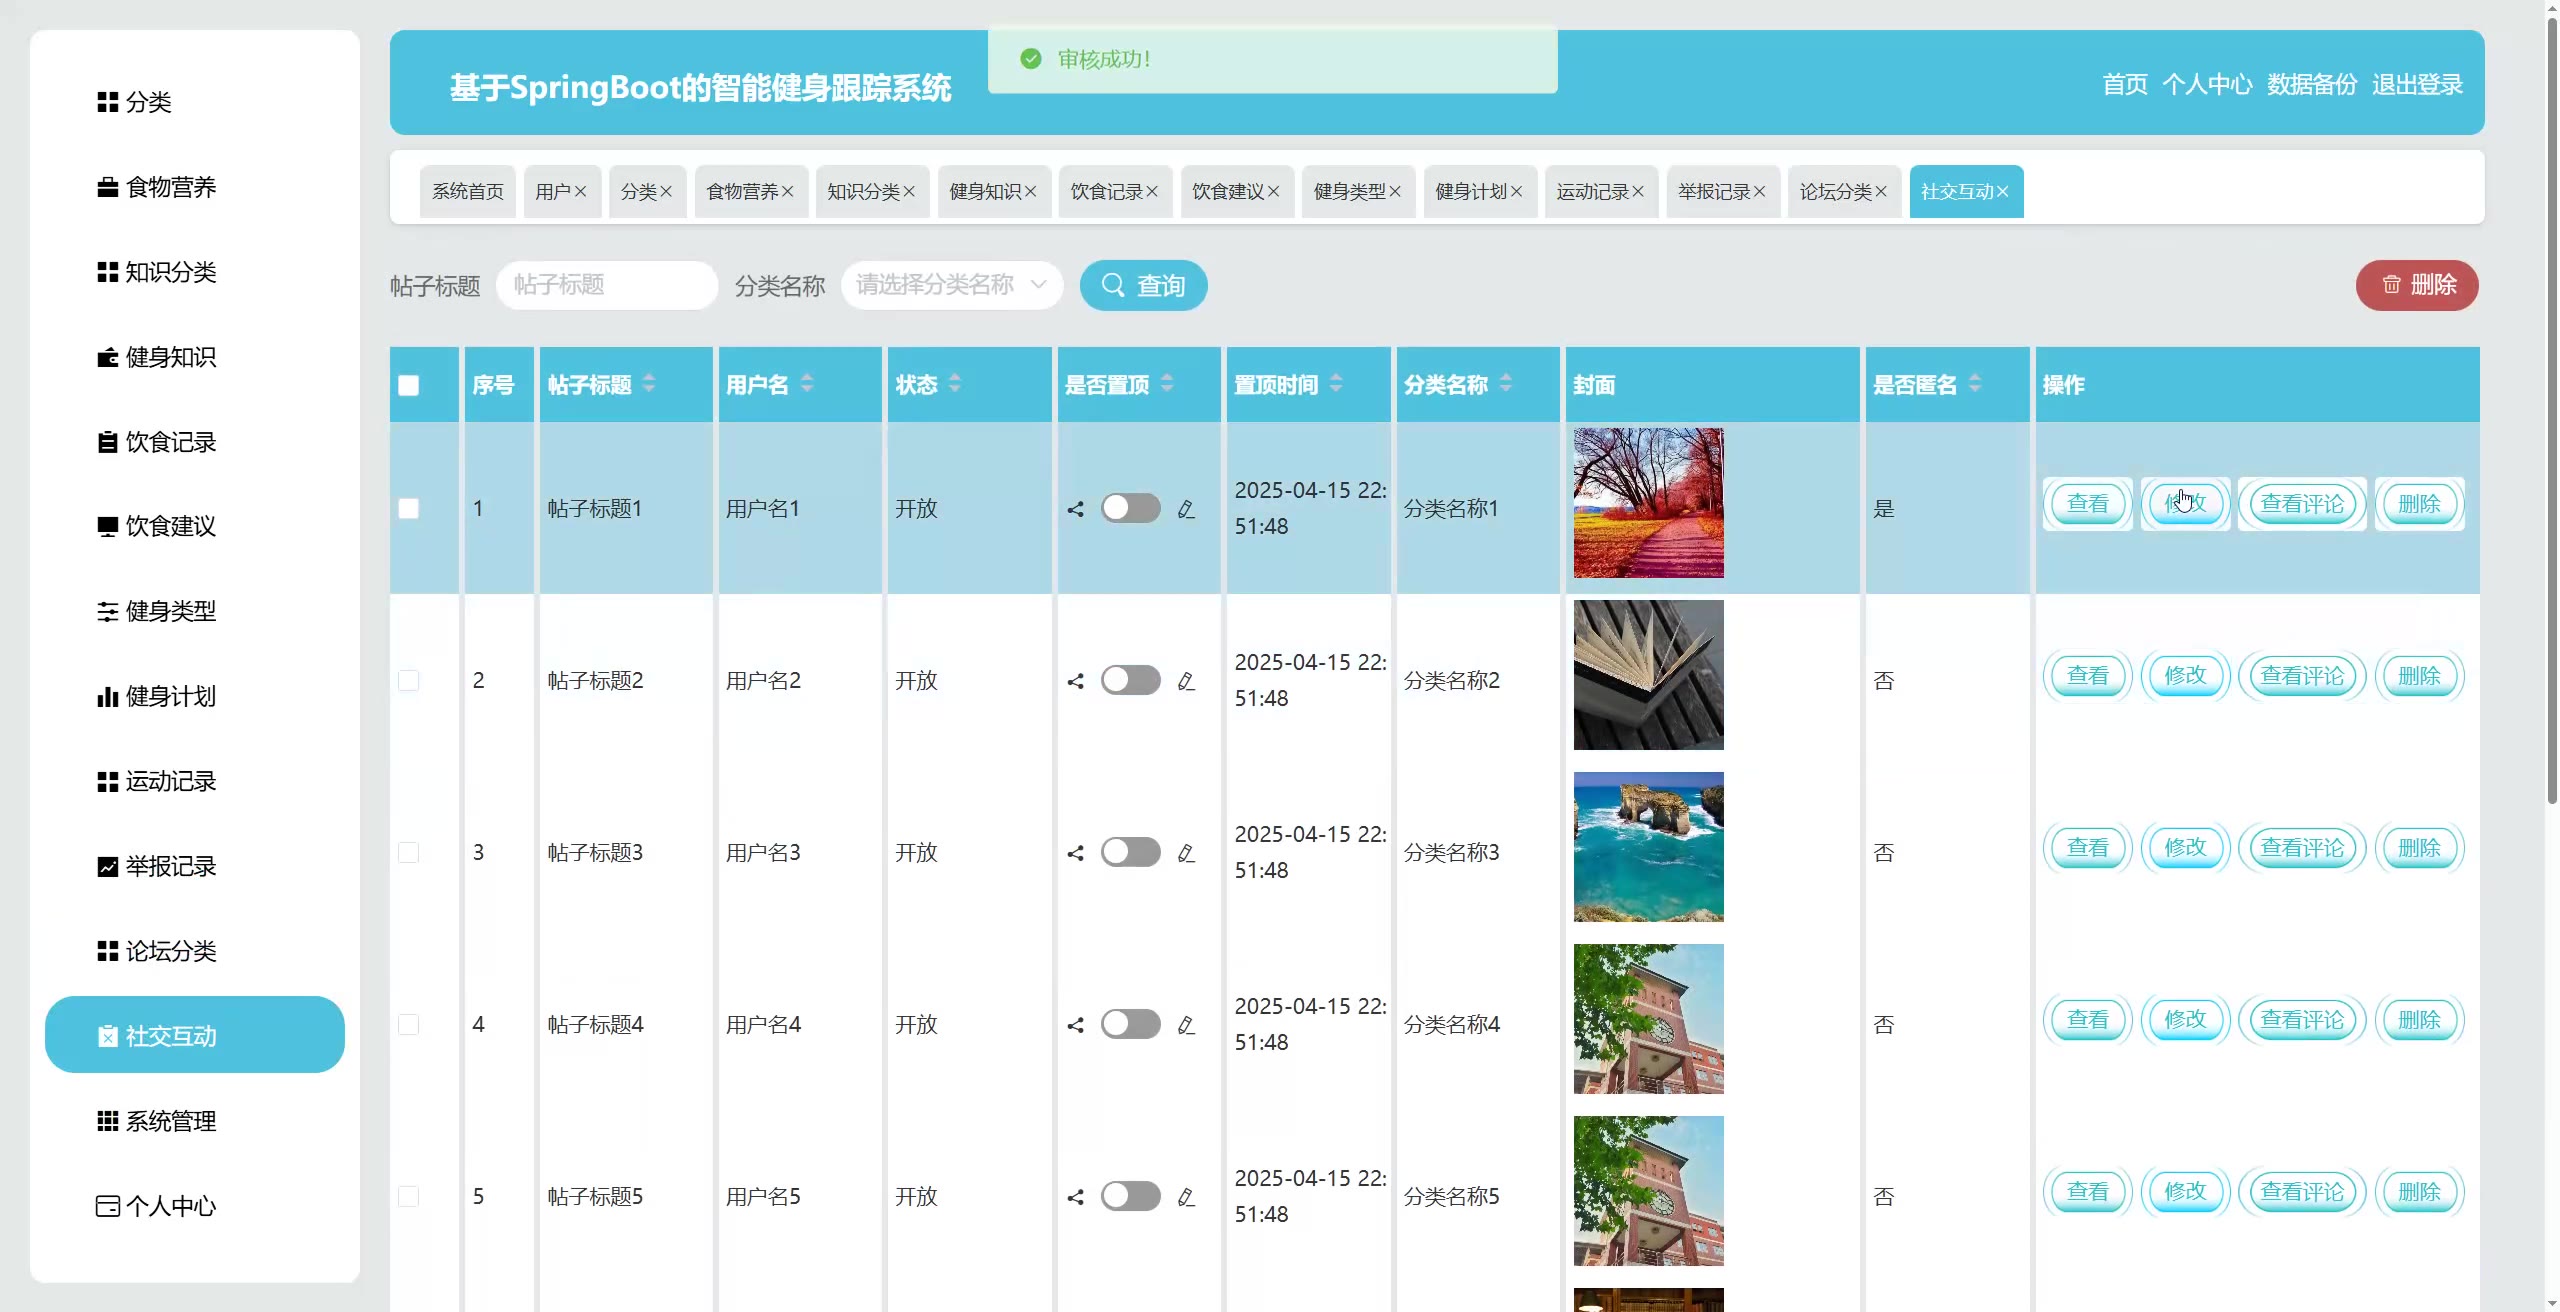The image size is (2560, 1312).
Task: Click the sort arrows on 是否匿名 column
Action: tap(1975, 383)
